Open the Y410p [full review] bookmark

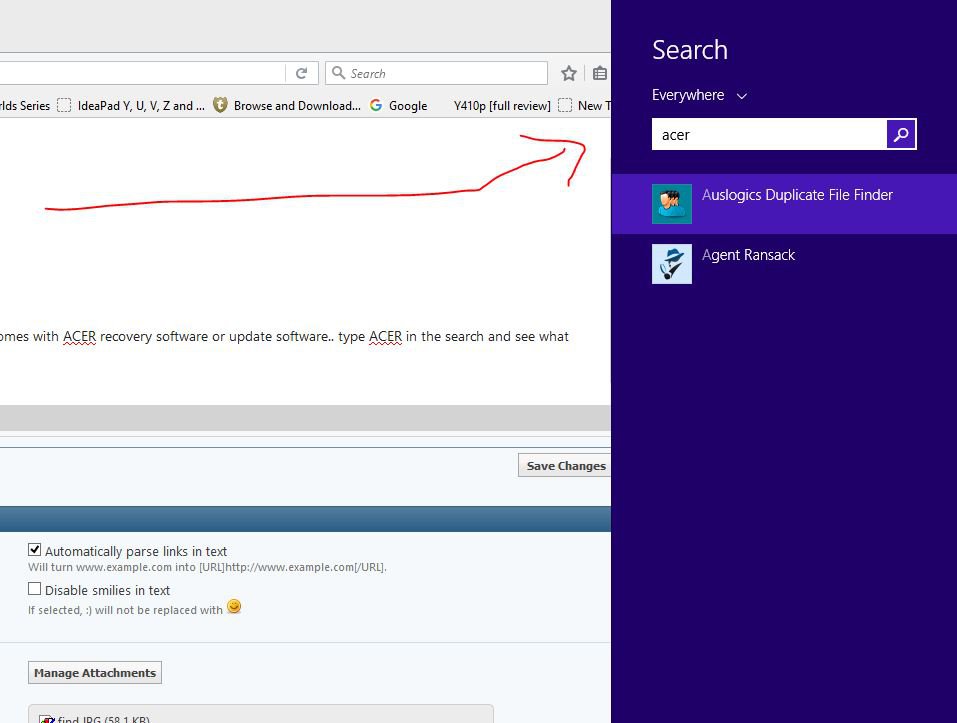(x=501, y=105)
